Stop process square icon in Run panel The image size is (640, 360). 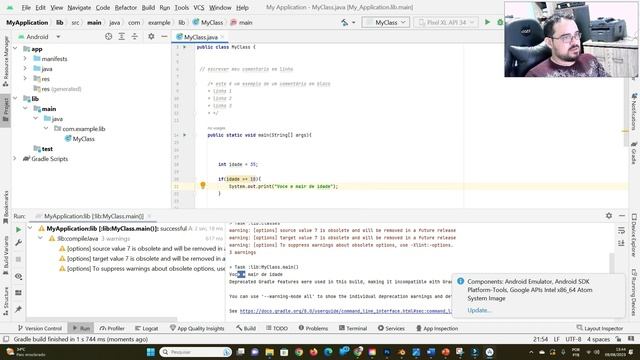coord(18,259)
